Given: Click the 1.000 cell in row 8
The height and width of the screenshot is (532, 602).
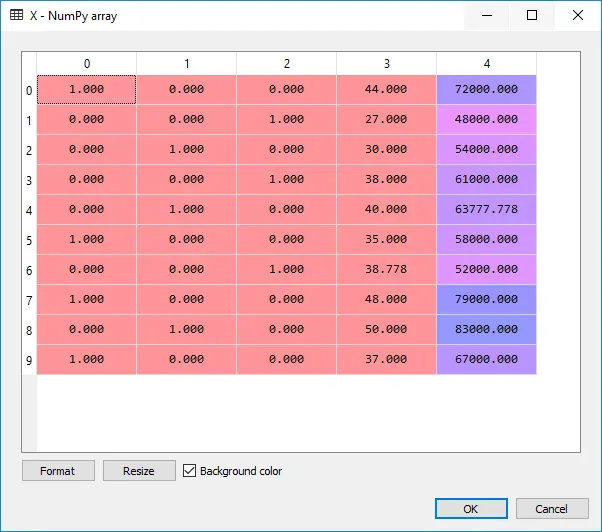Looking at the screenshot, I should tap(187, 329).
